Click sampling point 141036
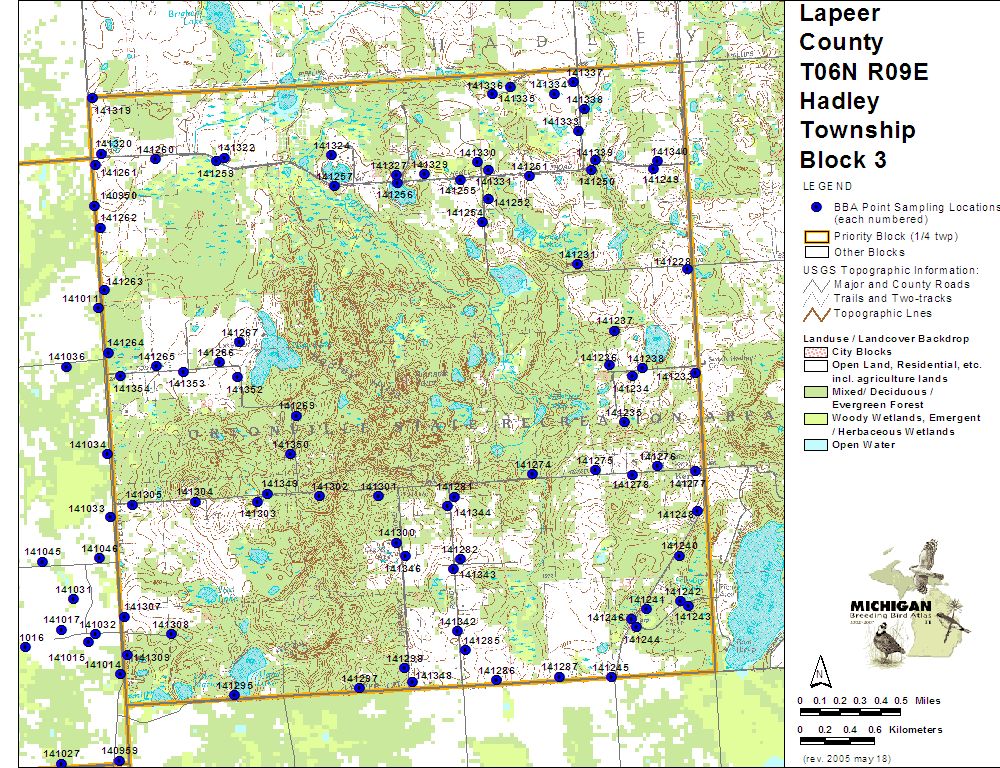 pyautogui.click(x=66, y=367)
